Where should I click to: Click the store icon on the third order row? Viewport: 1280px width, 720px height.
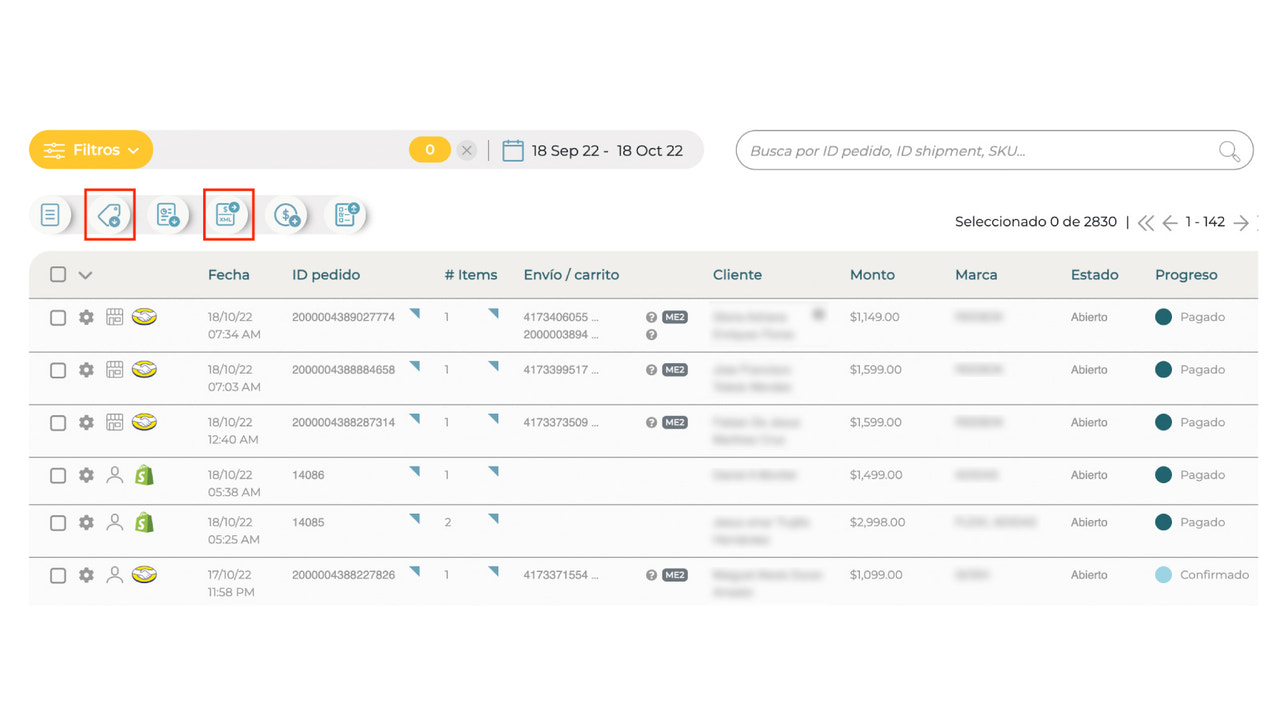115,422
